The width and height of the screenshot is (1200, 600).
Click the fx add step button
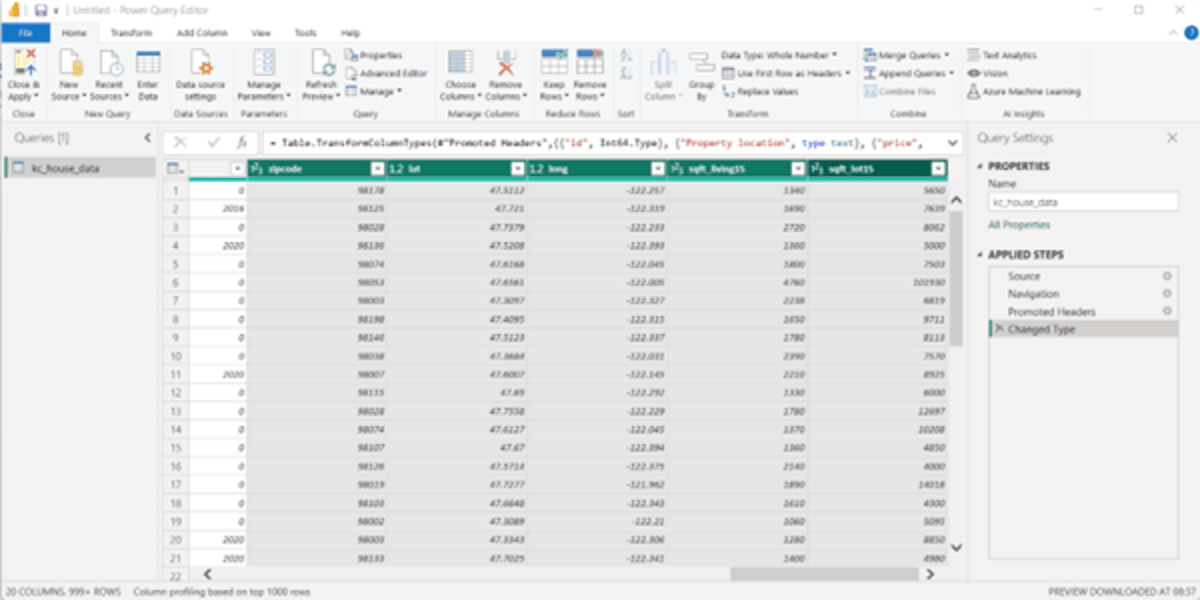[241, 142]
